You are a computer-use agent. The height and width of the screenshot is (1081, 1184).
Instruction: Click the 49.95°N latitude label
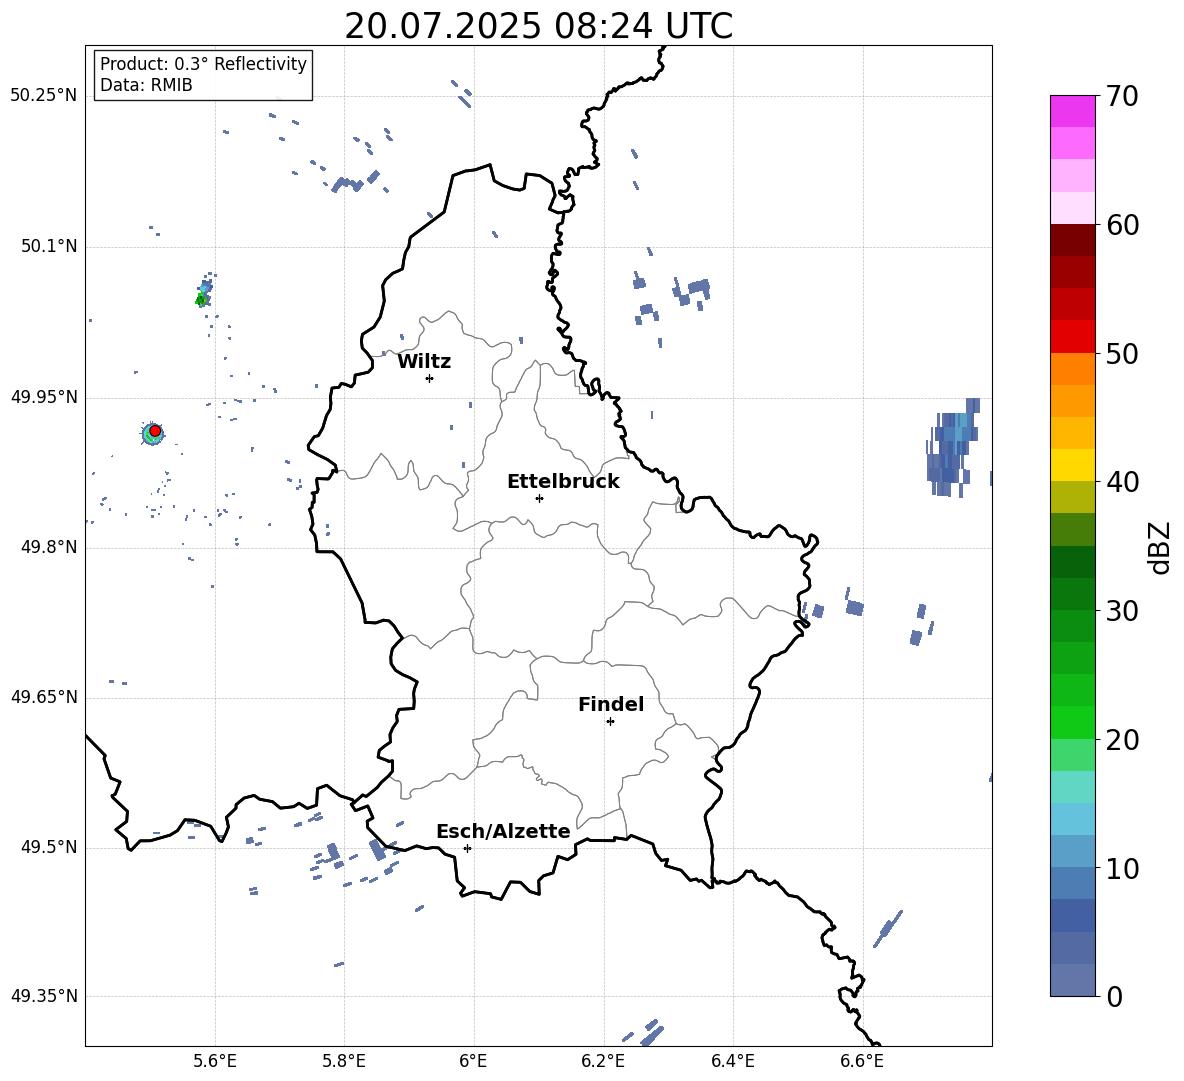44,397
